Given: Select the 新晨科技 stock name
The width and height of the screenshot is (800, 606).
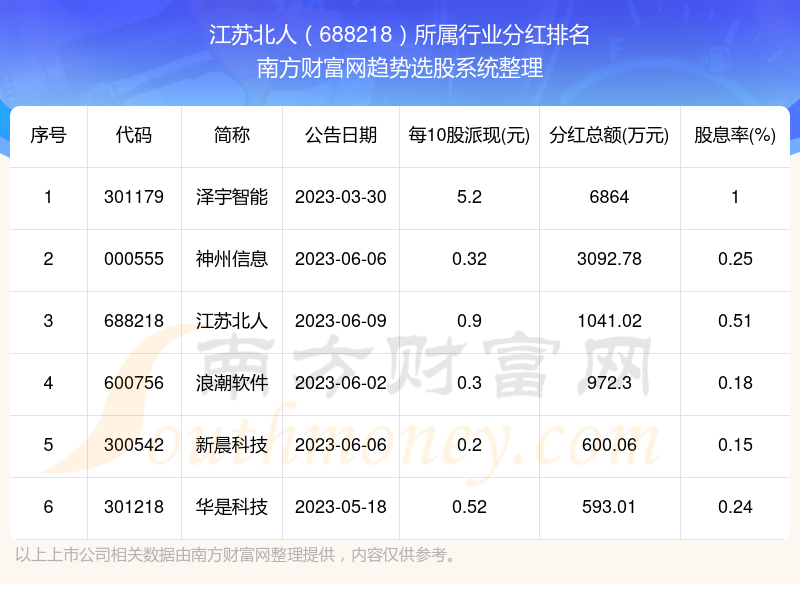Looking at the screenshot, I should 232,445.
